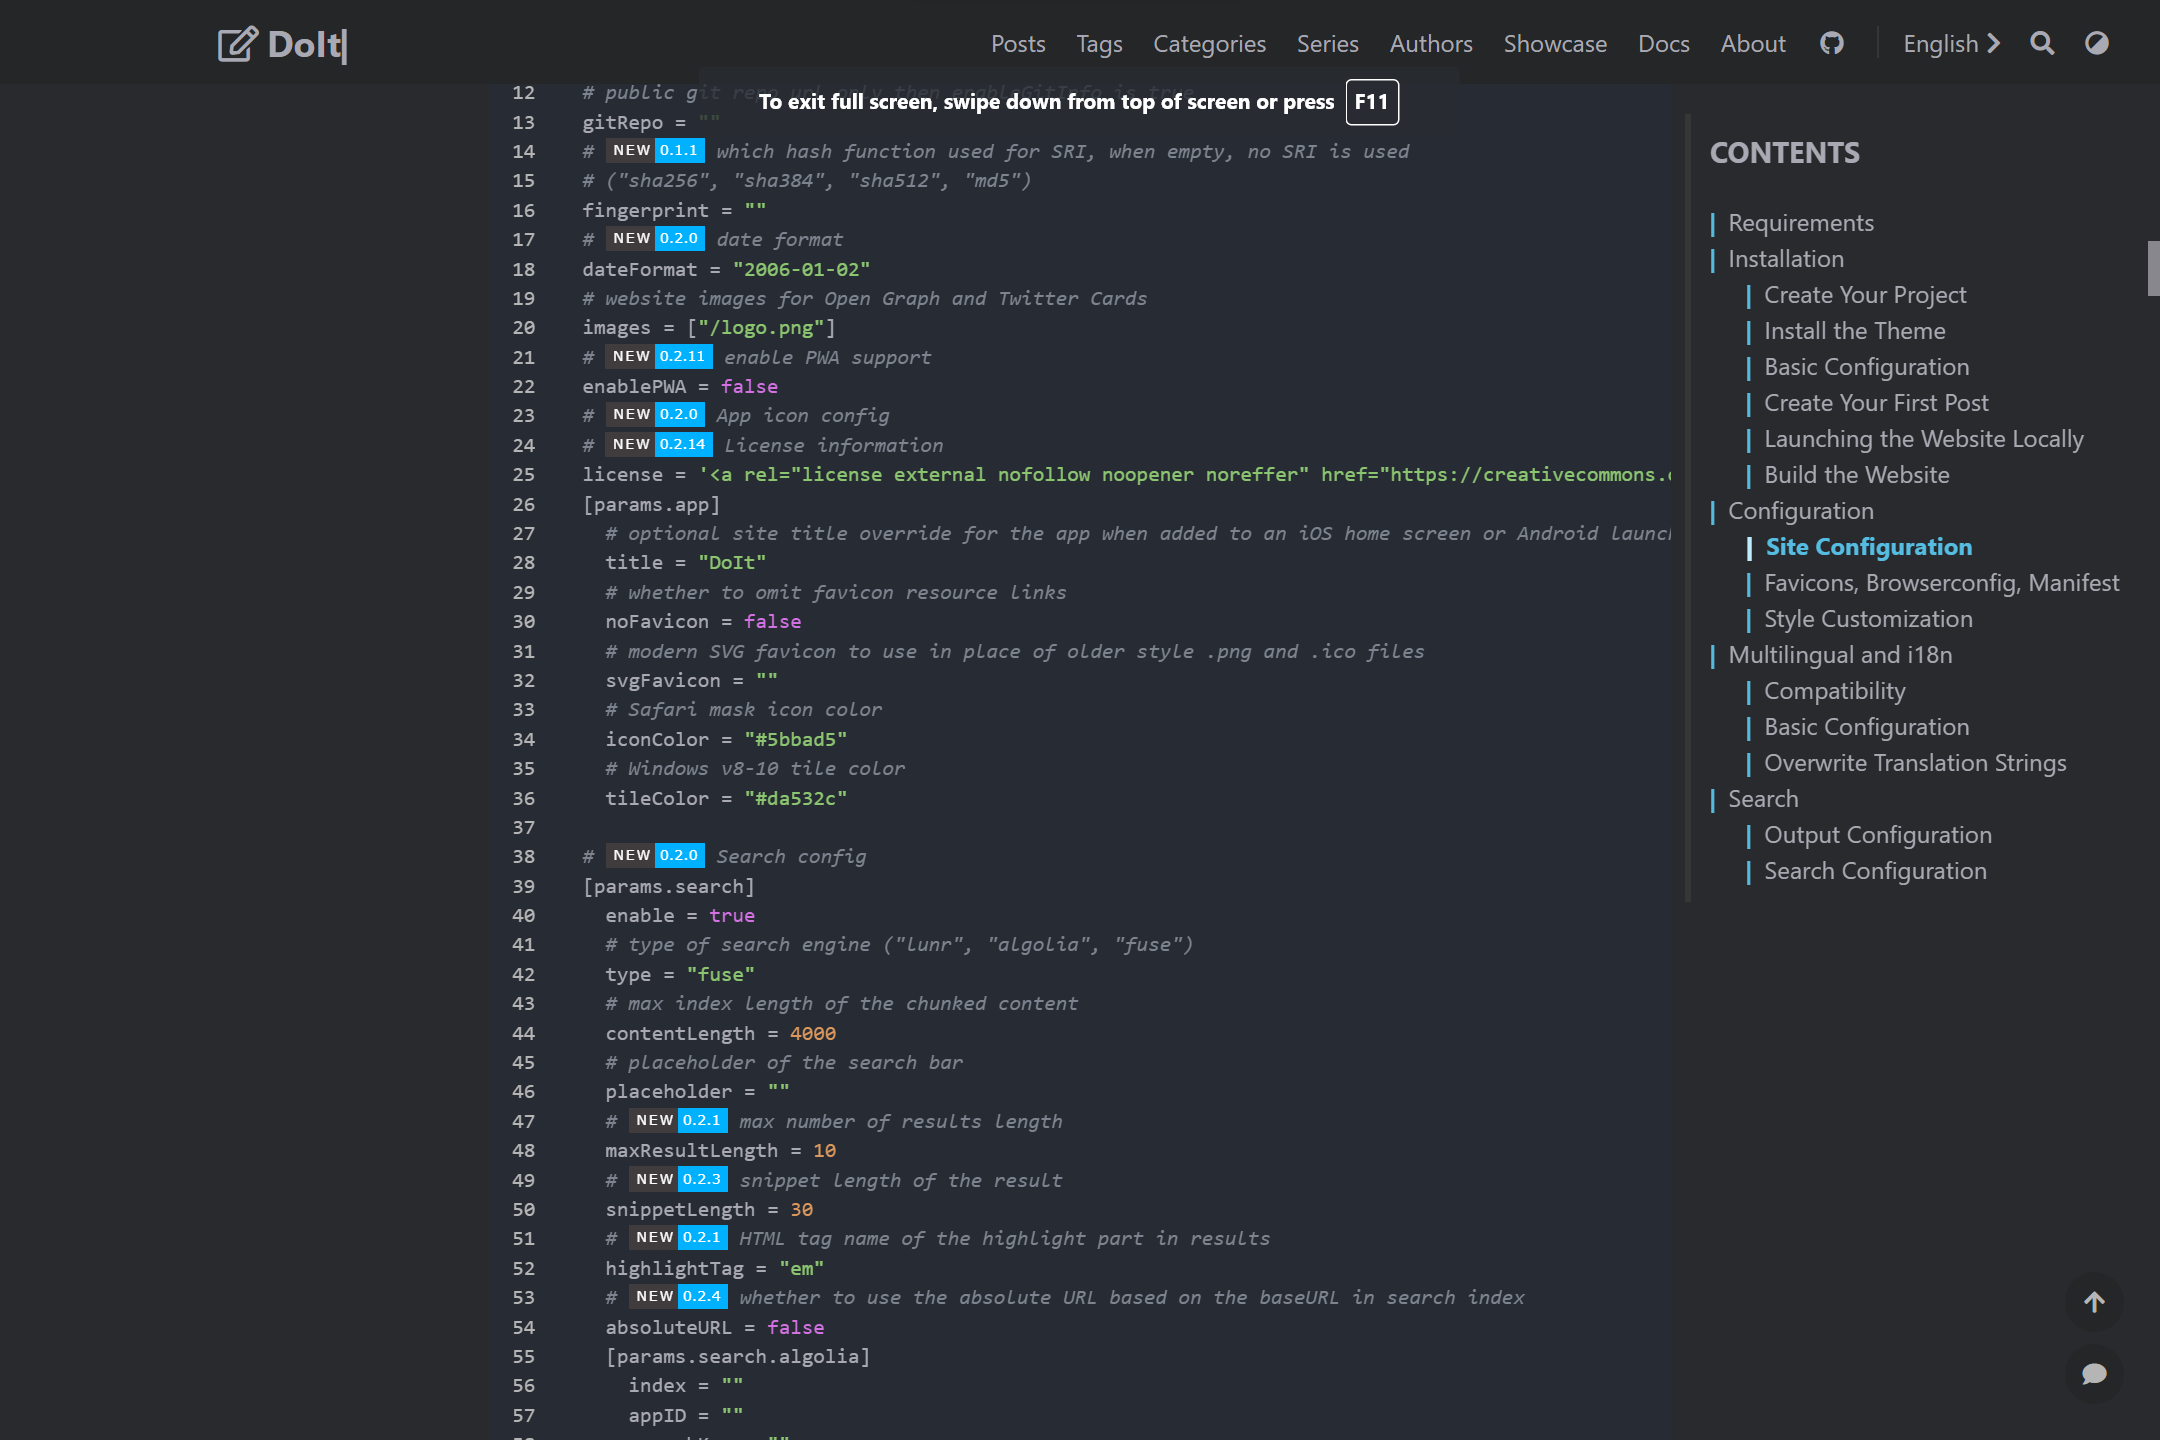Open the Multilingual and i18n section
The width and height of the screenshot is (2160, 1440).
[1841, 654]
